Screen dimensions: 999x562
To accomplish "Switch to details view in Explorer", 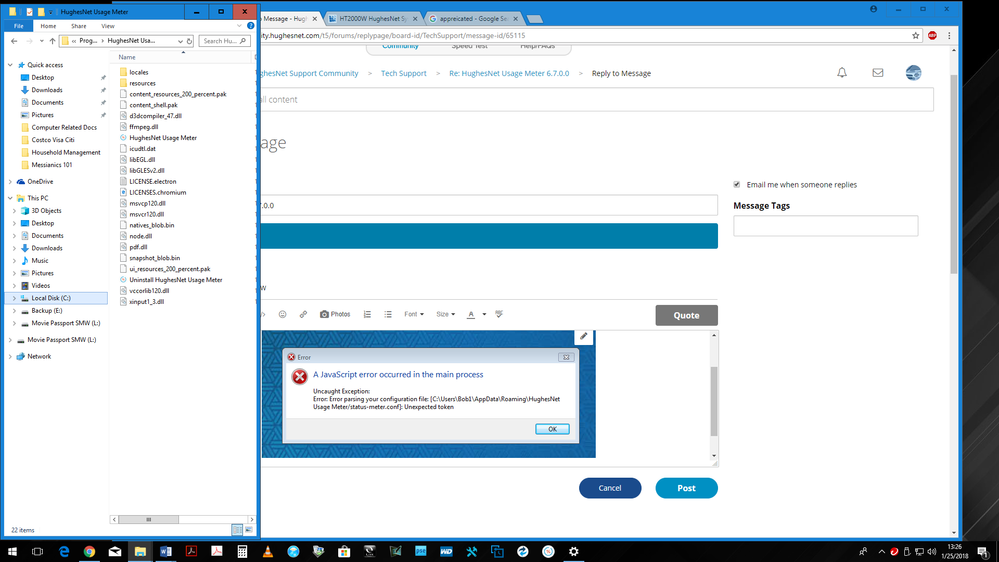I will 237,529.
